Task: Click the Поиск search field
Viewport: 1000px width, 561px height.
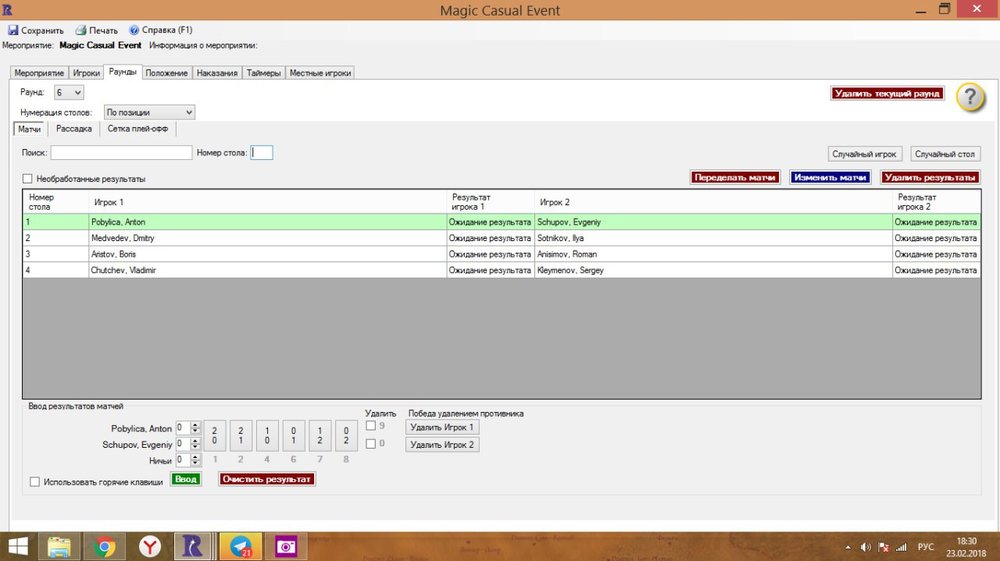Action: click(121, 153)
